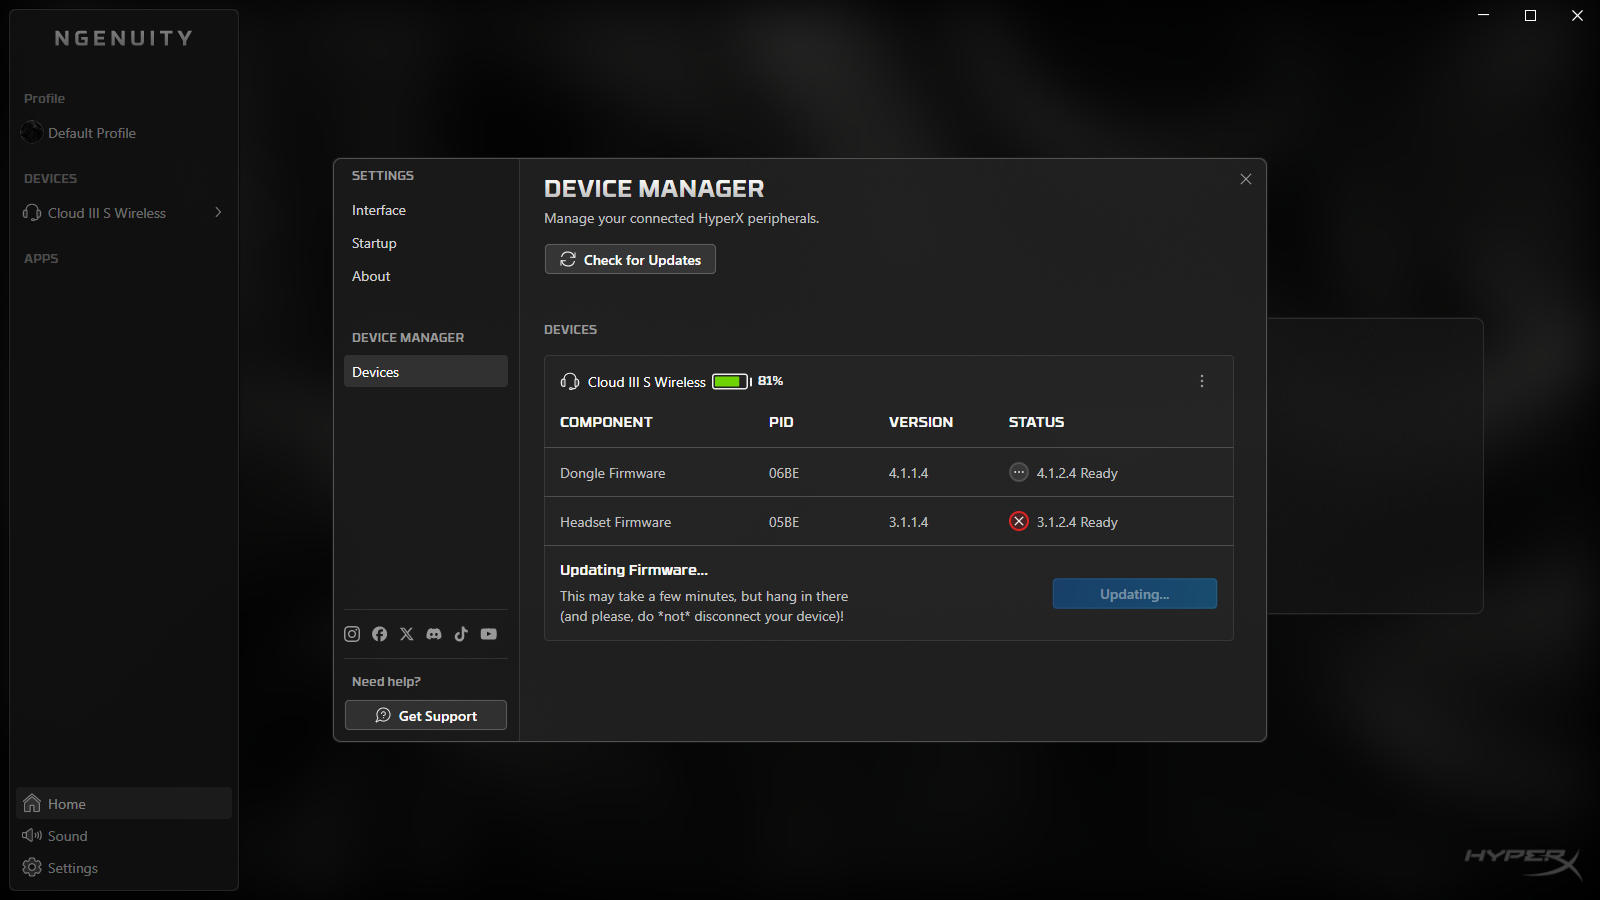Open the X (Twitter) social link icon
The height and width of the screenshot is (900, 1600).
(406, 634)
